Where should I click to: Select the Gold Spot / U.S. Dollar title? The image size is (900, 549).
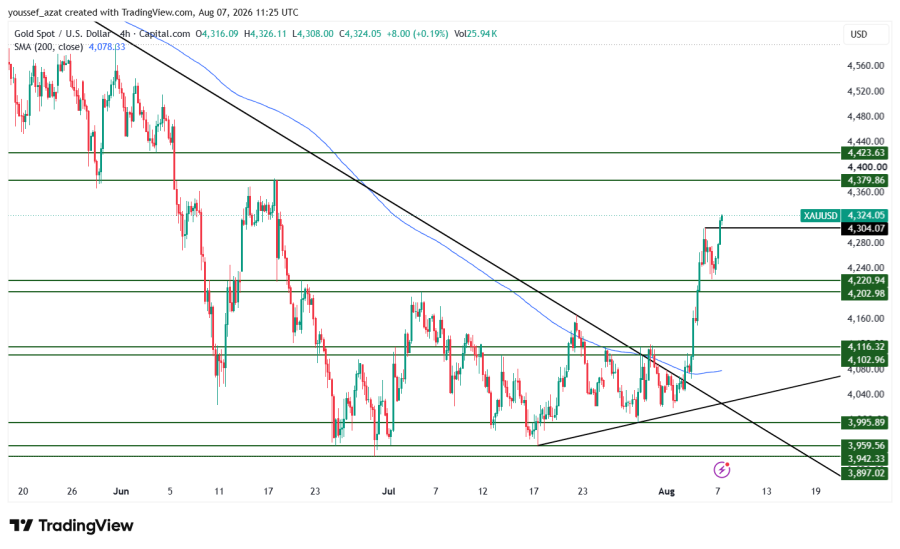click(62, 34)
